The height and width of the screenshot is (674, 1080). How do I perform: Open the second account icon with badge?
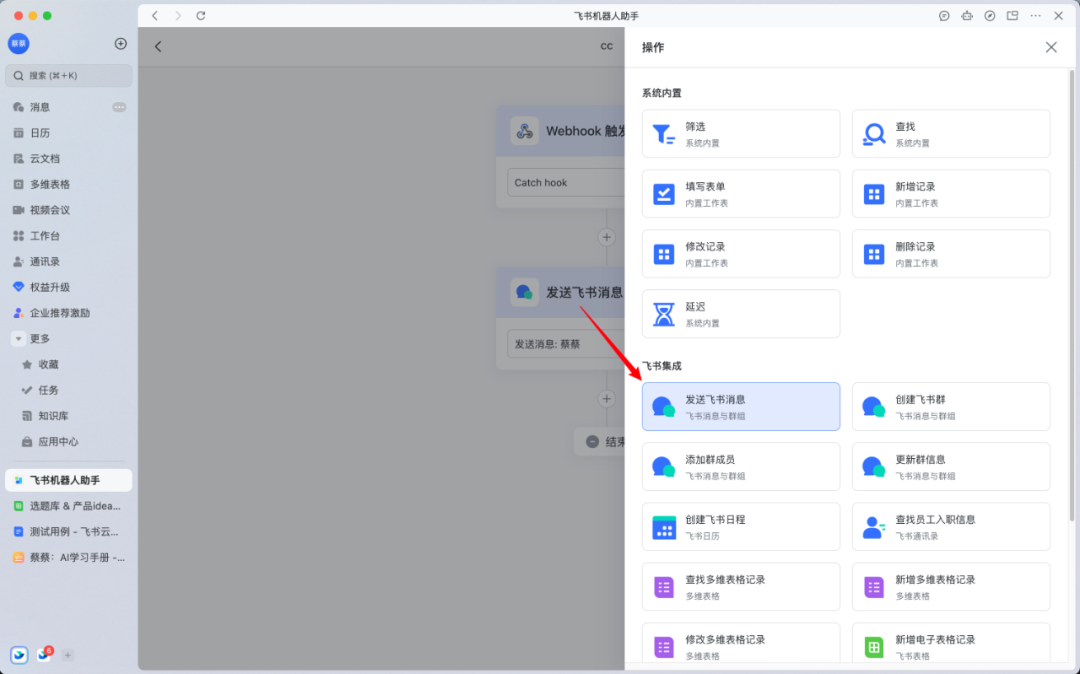(44, 655)
